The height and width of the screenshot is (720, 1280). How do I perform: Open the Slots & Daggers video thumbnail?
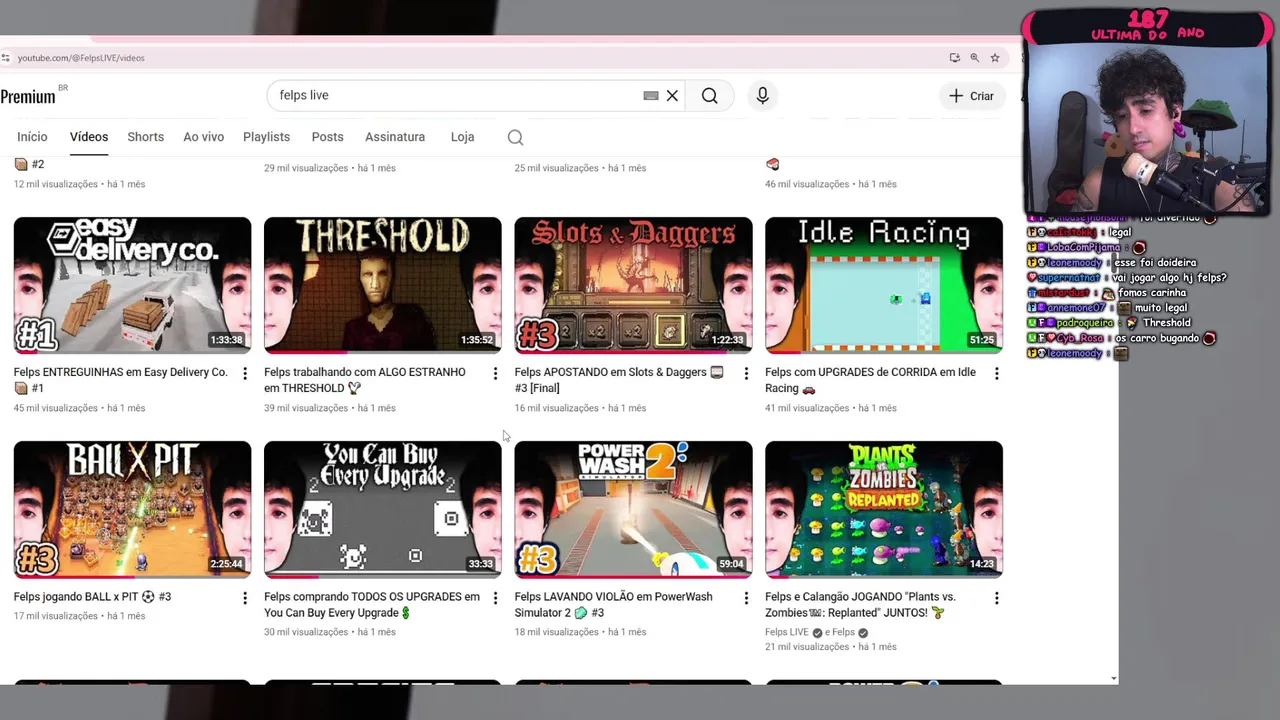(633, 285)
